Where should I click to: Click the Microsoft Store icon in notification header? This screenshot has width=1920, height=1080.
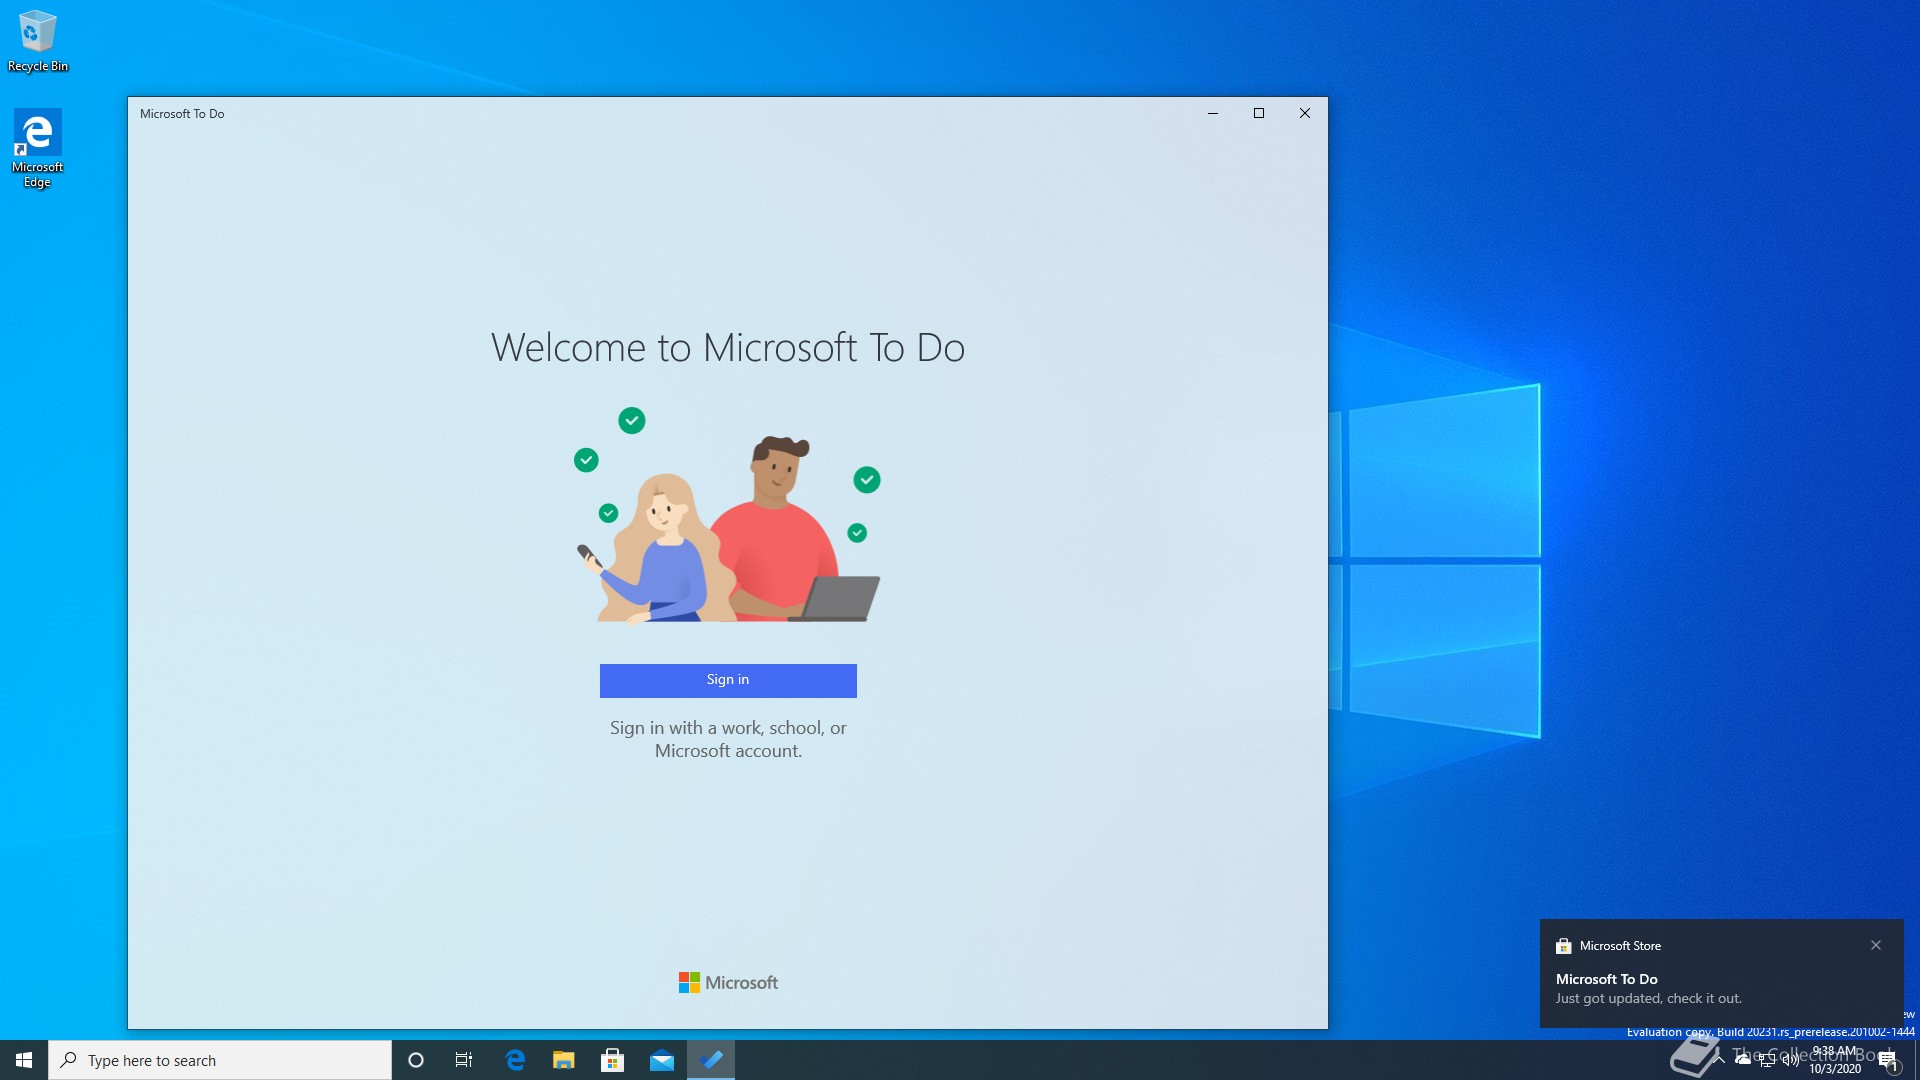tap(1564, 946)
